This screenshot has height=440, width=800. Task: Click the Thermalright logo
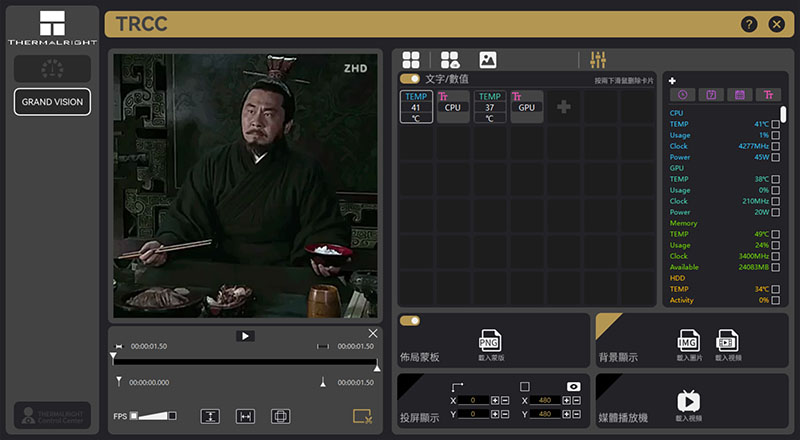pyautogui.click(x=52, y=28)
